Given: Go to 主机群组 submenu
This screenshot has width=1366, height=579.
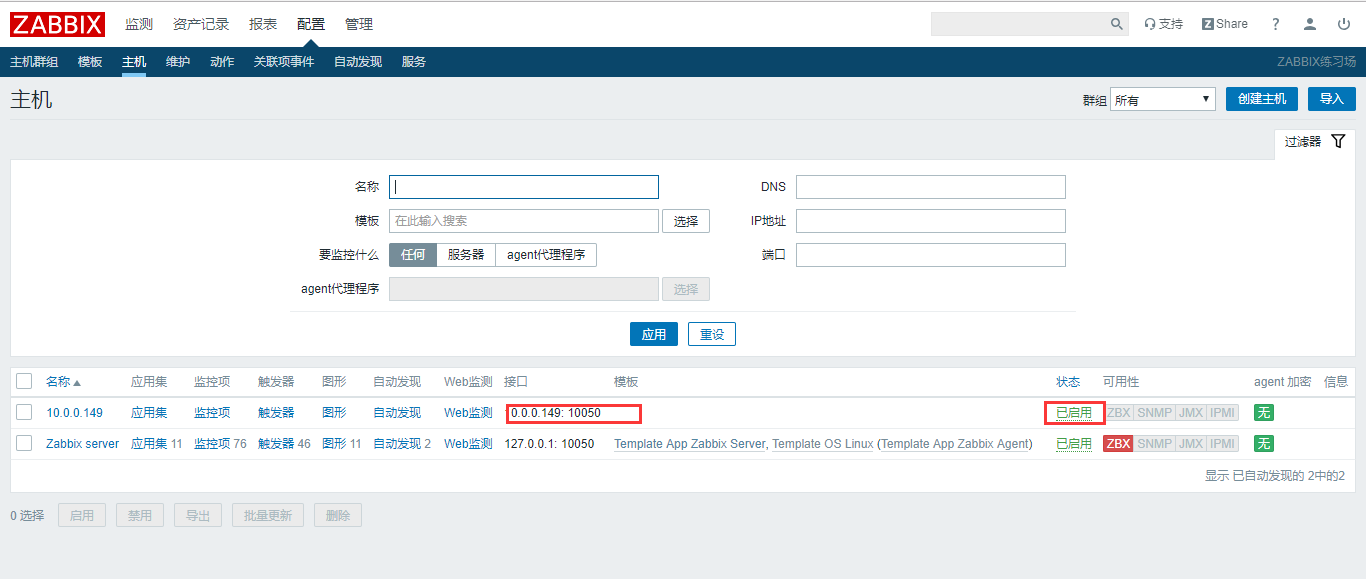Looking at the screenshot, I should click(x=34, y=61).
